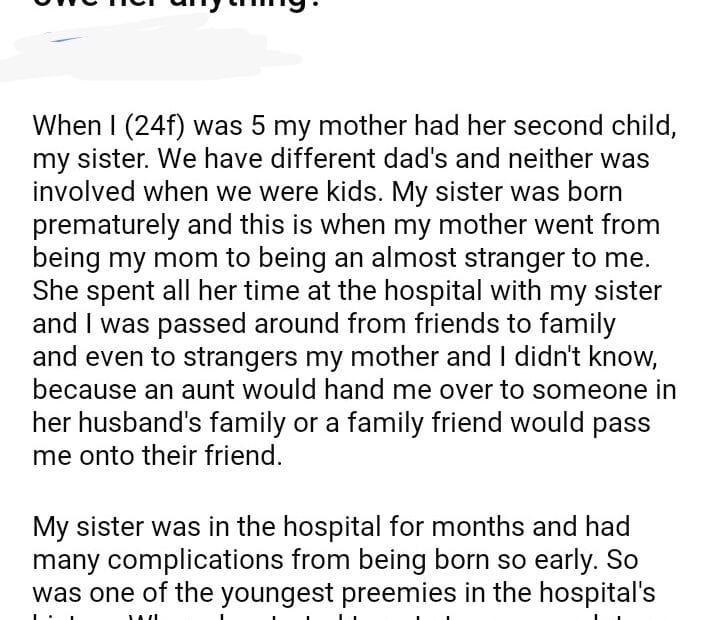The height and width of the screenshot is (620, 720).
Task: Click the redacted author name smudge
Action: (x=150, y=52)
